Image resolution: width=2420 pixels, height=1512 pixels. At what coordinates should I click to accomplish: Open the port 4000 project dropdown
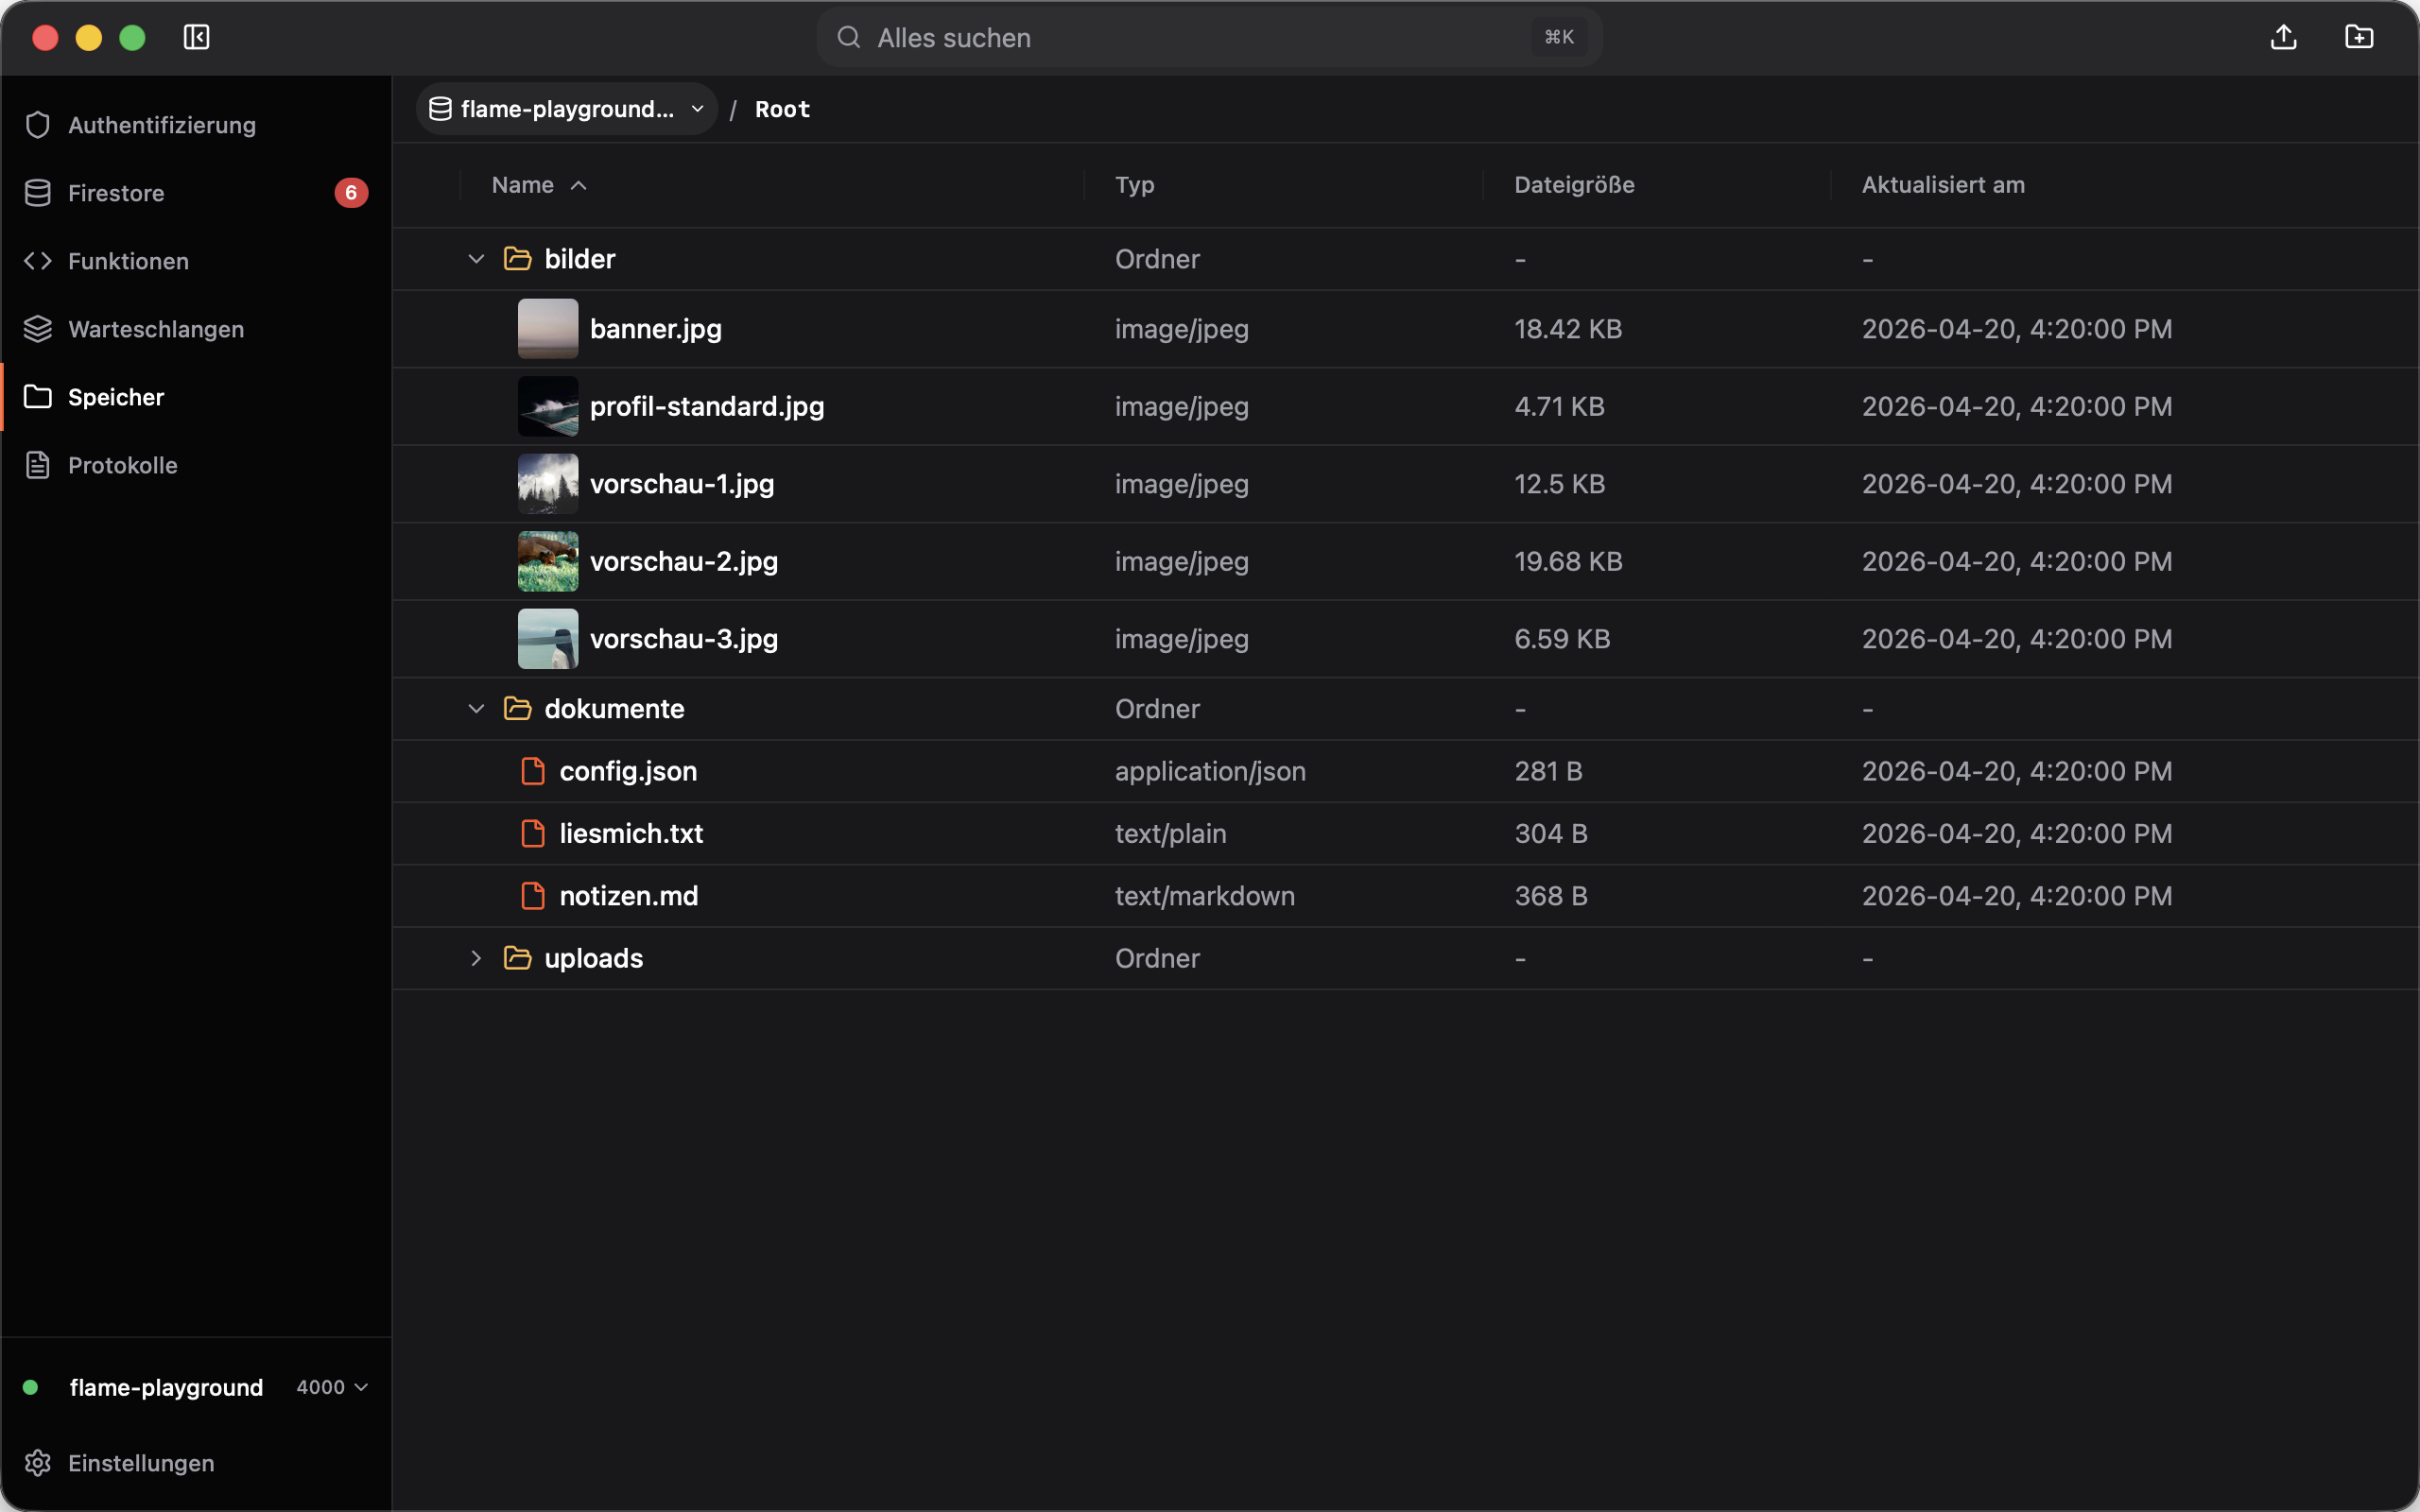tap(333, 1387)
